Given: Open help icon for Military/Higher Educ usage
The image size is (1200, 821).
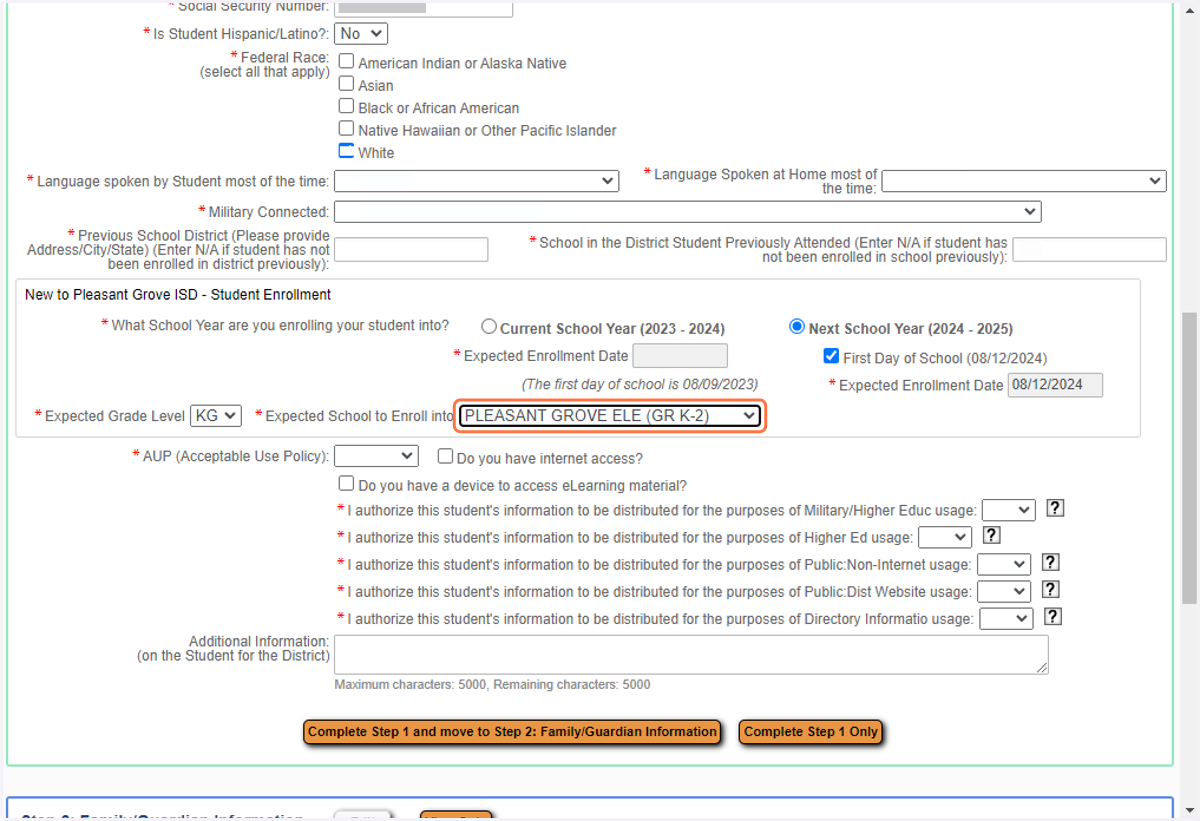Looking at the screenshot, I should click(x=1055, y=508).
